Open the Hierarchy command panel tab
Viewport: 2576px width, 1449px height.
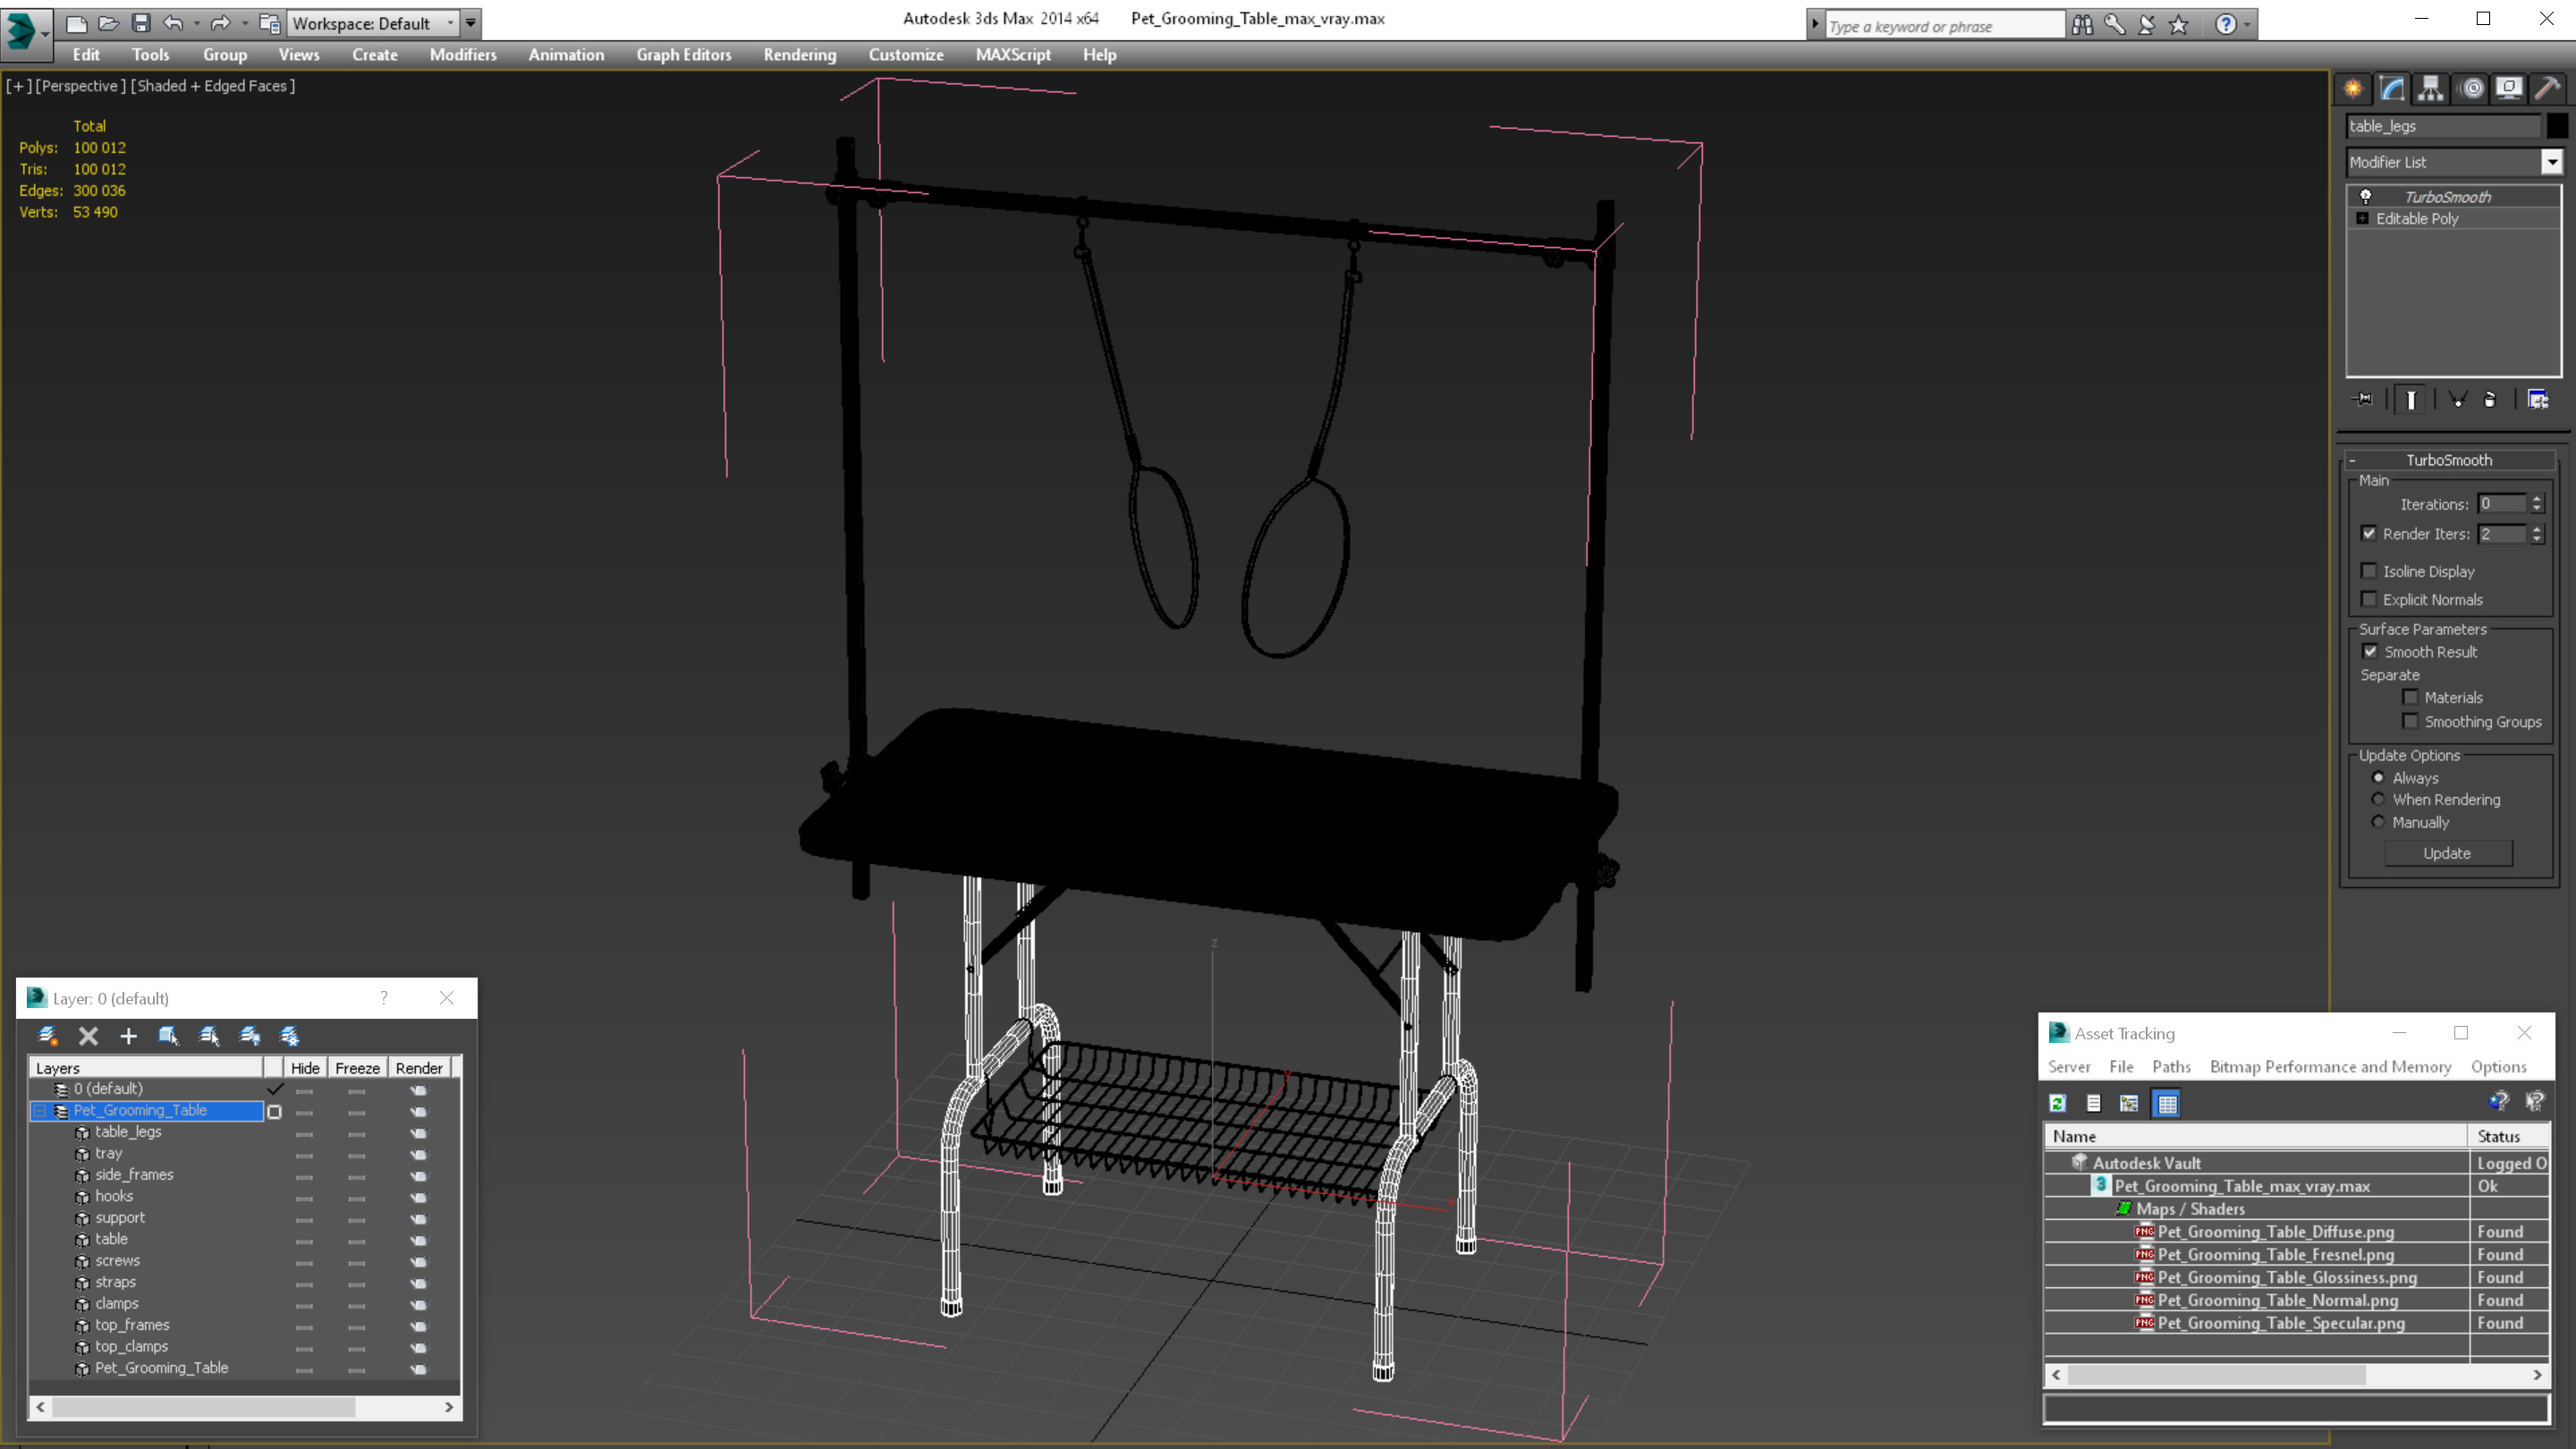pyautogui.click(x=2430, y=89)
